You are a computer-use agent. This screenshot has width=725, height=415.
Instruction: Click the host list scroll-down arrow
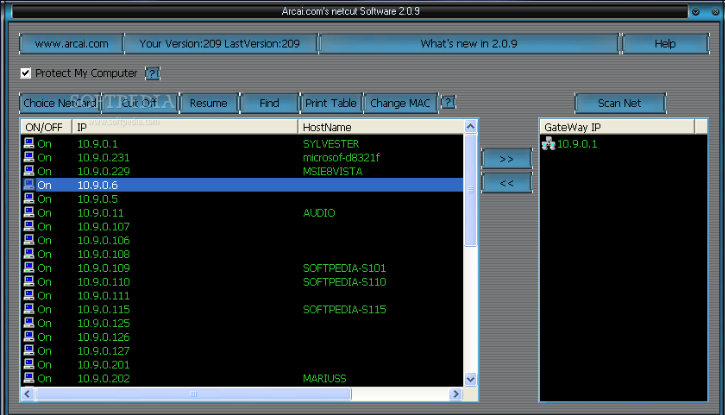[472, 379]
